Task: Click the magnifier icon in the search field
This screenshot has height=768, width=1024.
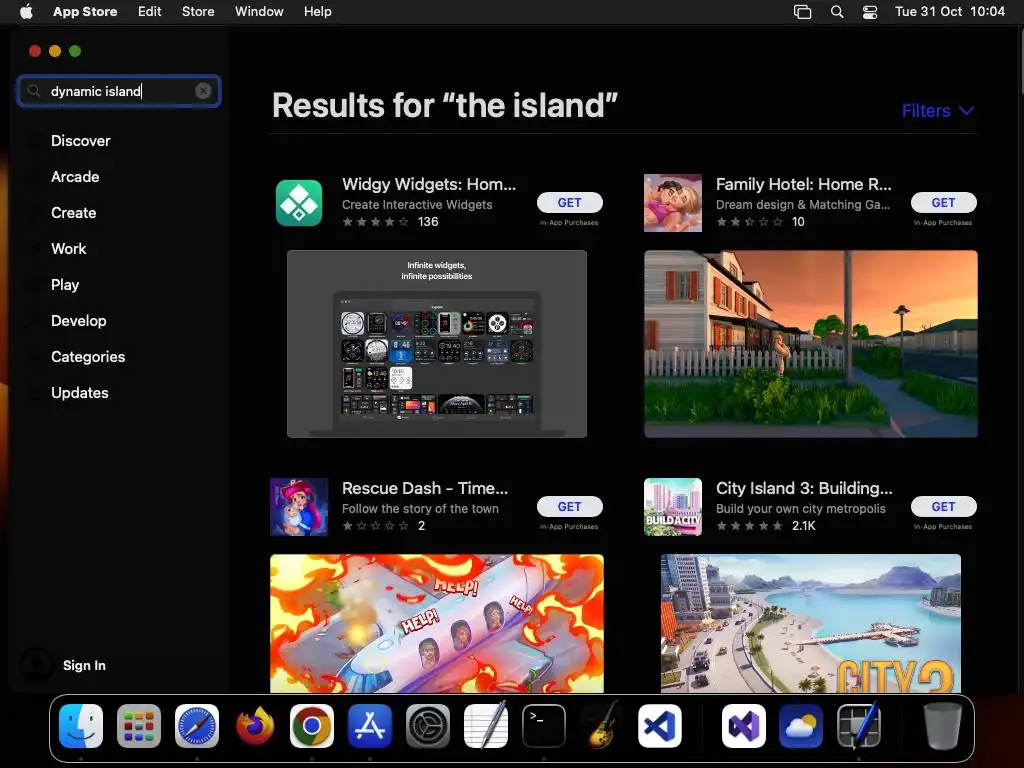Action: (x=34, y=91)
